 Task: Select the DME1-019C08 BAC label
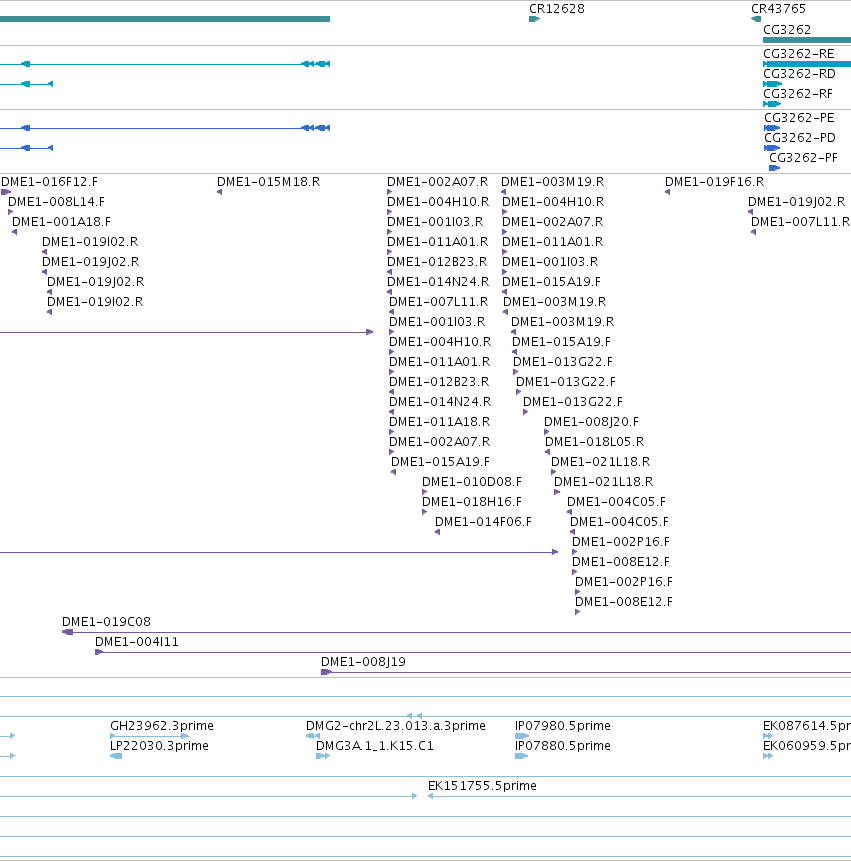[107, 622]
